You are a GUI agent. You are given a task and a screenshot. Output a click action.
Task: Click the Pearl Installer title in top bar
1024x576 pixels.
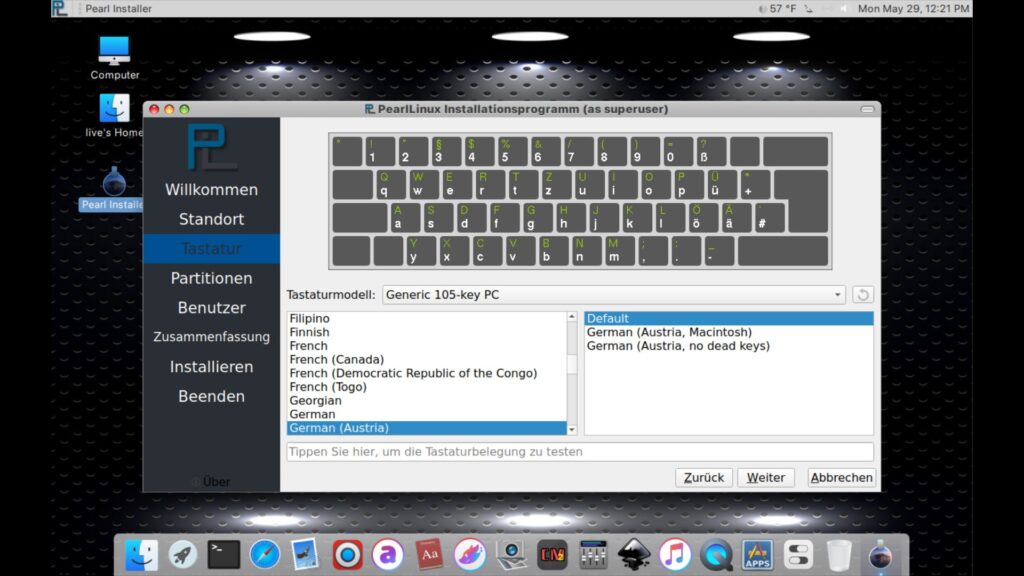pyautogui.click(x=118, y=8)
